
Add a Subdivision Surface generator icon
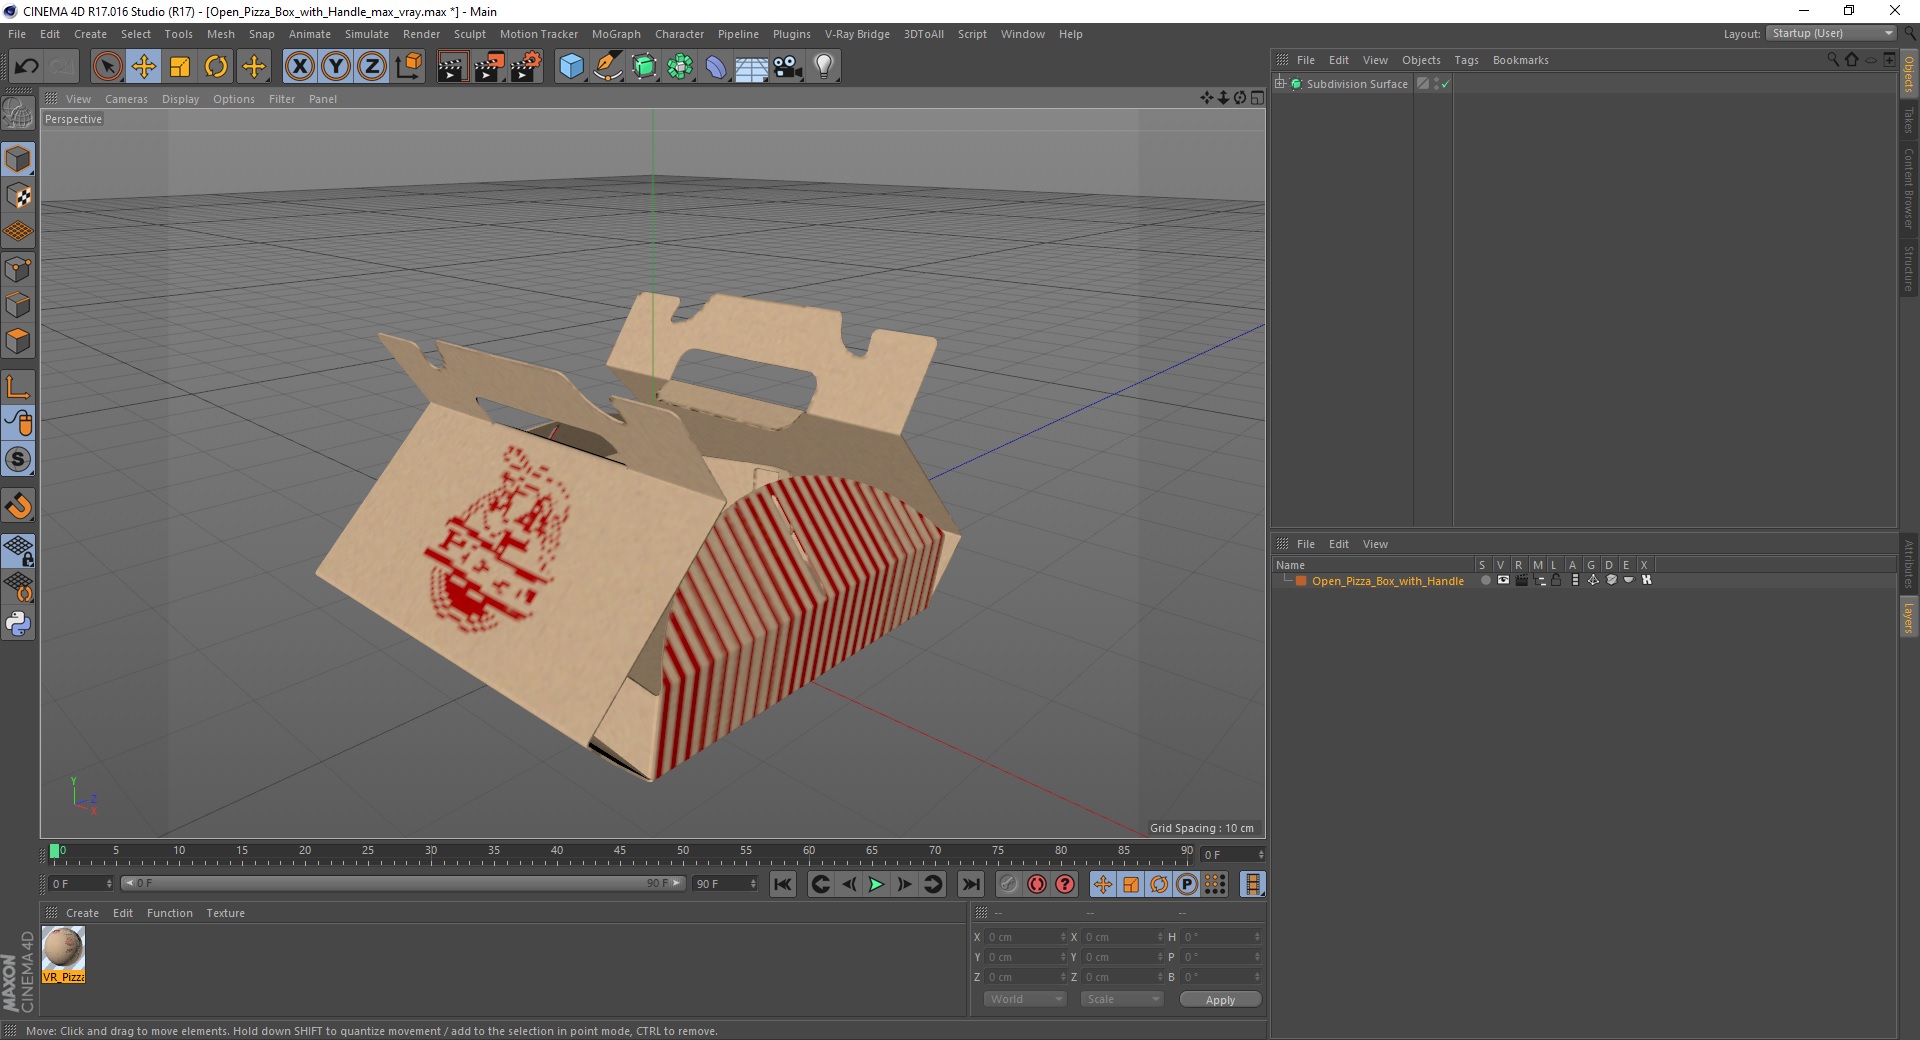[644, 67]
